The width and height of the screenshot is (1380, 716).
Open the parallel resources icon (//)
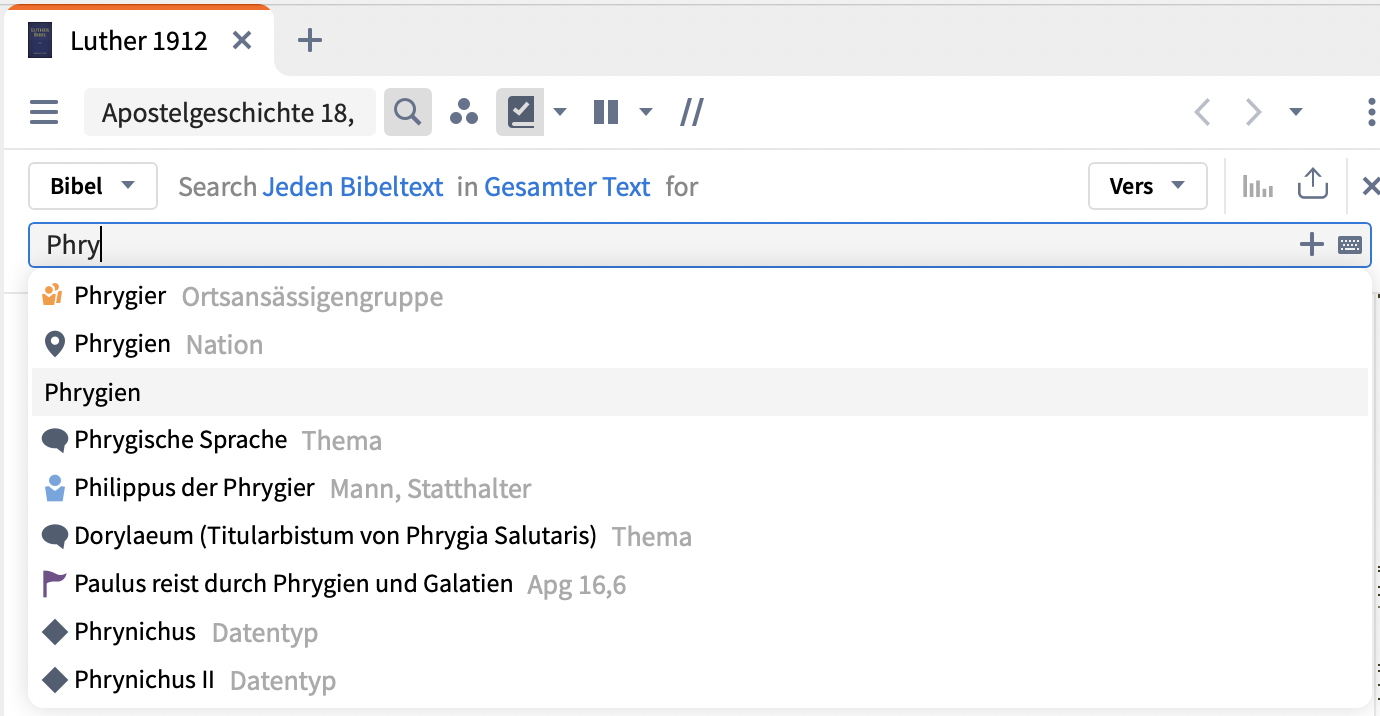tap(691, 112)
